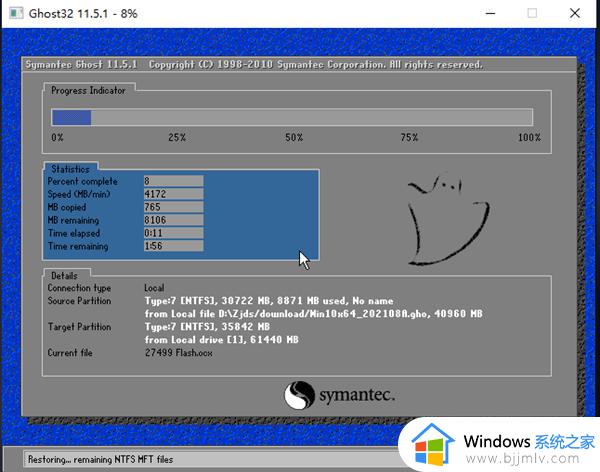Click the Local drive [1] 61440 MB line

222,340
